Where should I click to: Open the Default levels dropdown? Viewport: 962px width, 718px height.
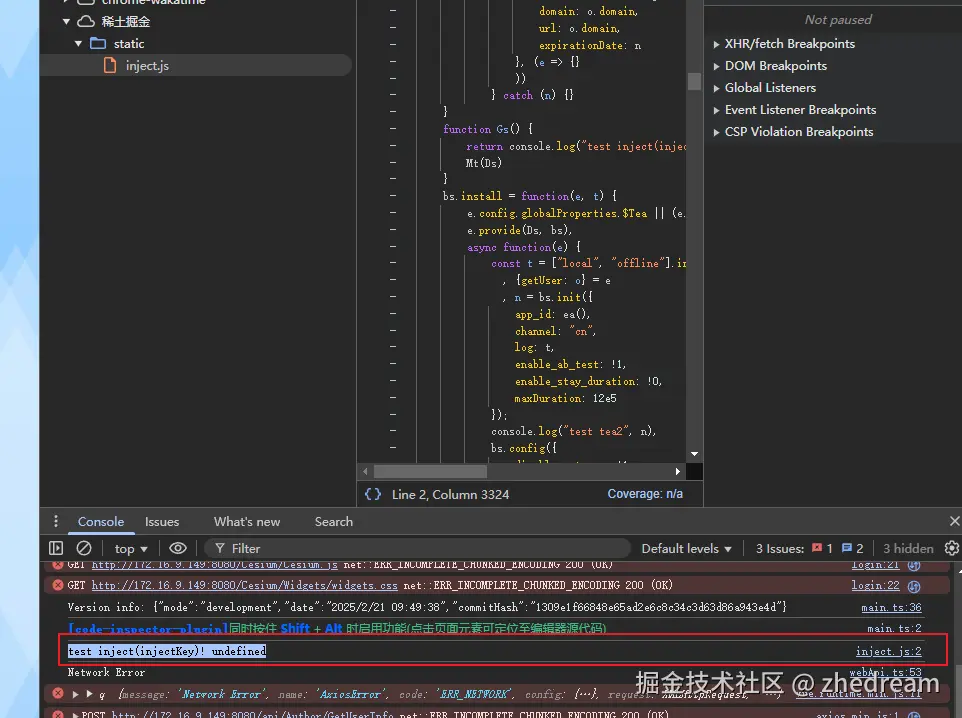click(686, 548)
